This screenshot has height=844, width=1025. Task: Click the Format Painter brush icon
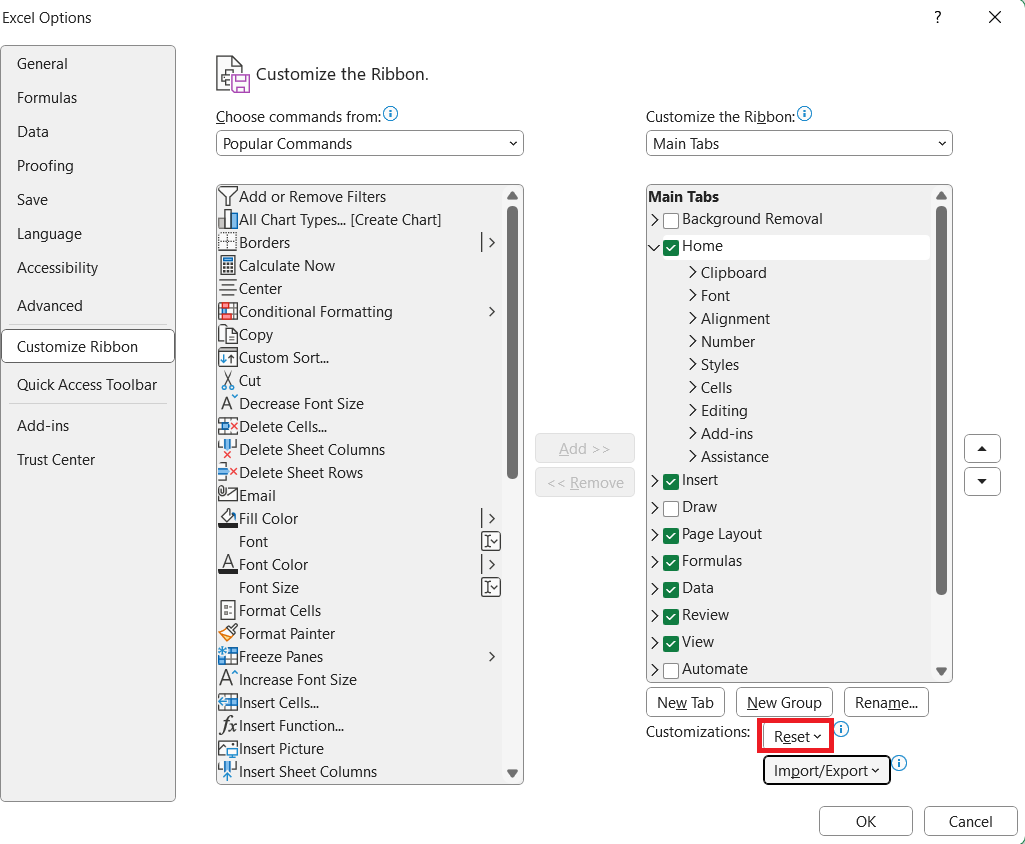point(227,633)
